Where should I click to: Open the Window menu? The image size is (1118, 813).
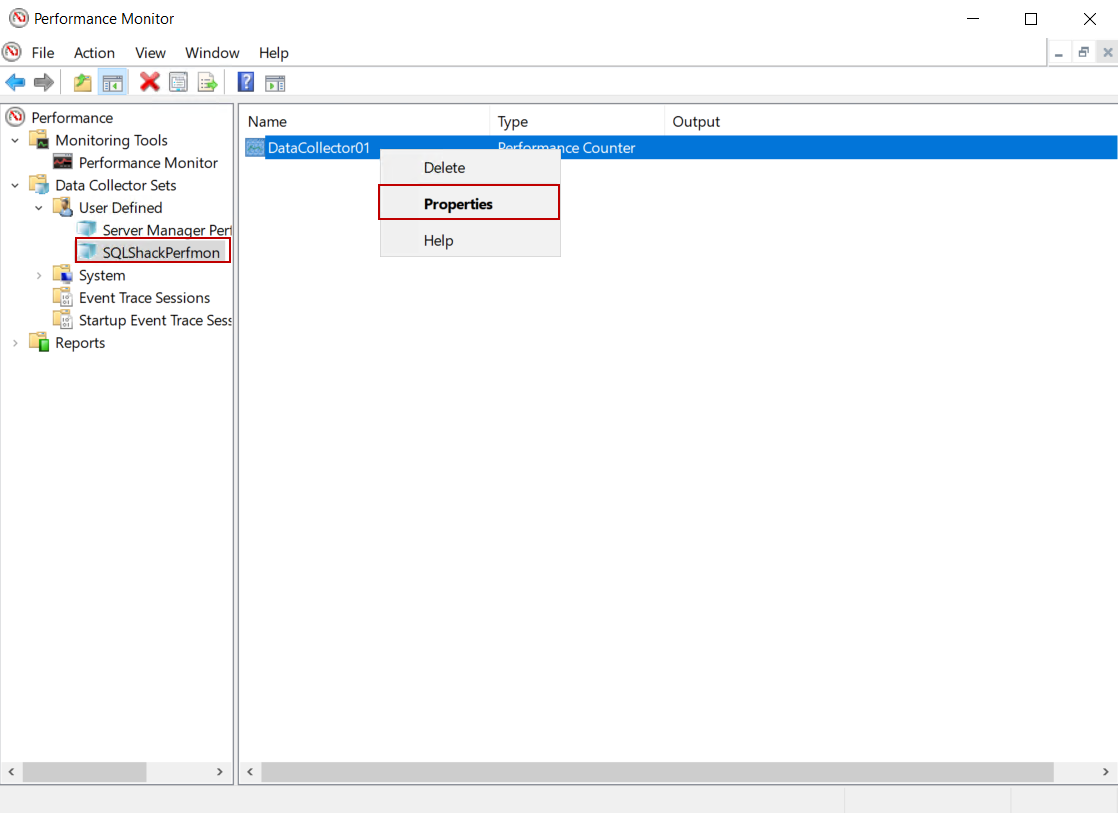[x=212, y=53]
